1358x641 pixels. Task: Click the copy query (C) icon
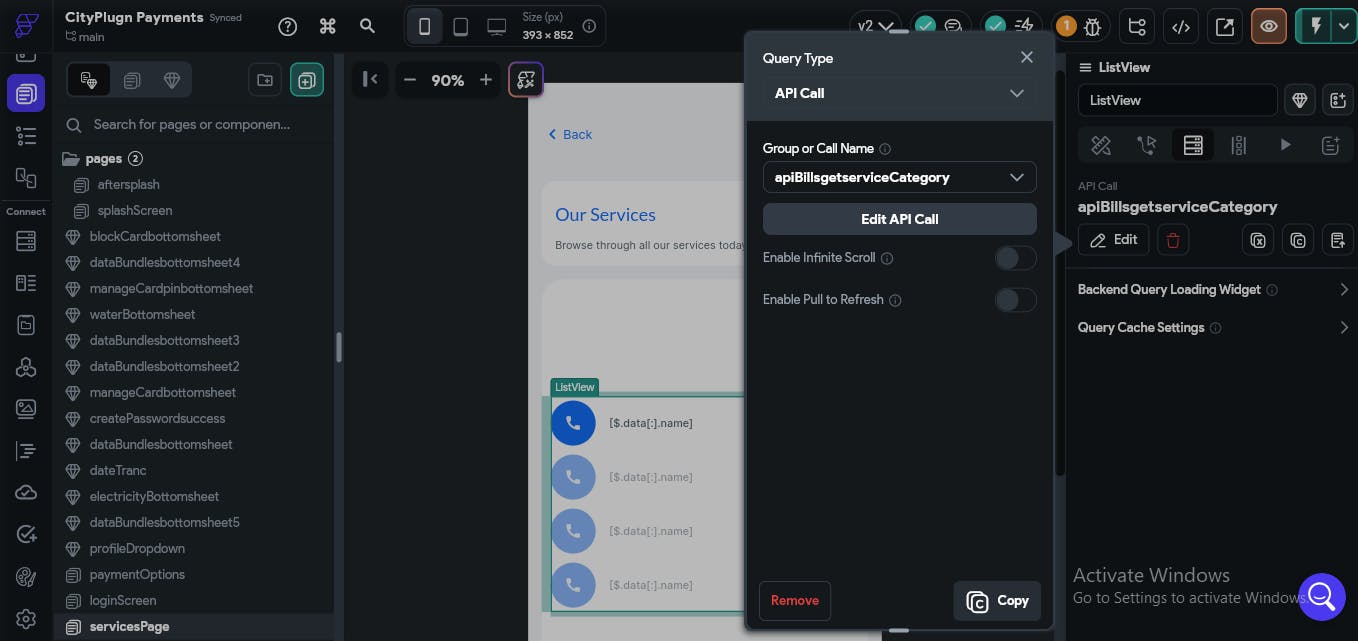(1298, 240)
